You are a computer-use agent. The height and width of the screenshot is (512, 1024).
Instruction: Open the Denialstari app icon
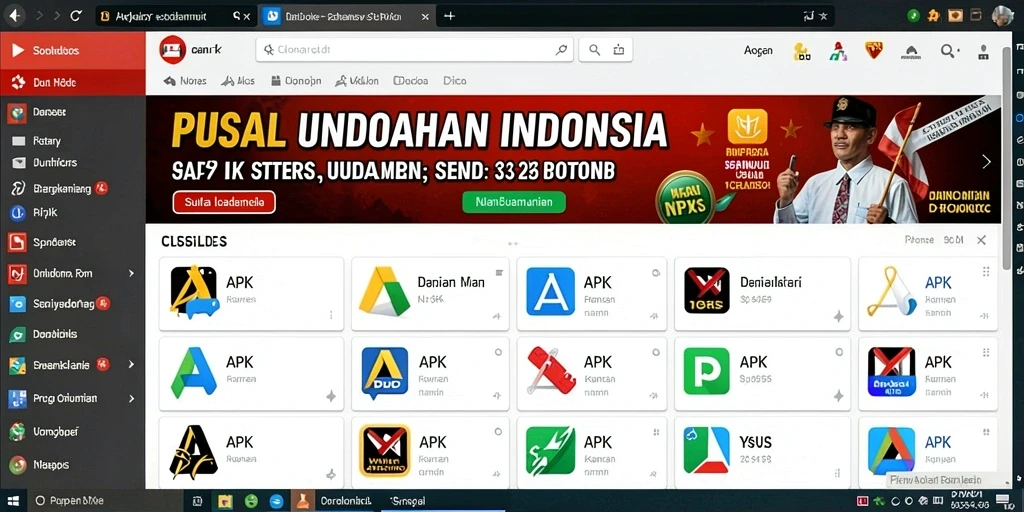pyautogui.click(x=707, y=290)
